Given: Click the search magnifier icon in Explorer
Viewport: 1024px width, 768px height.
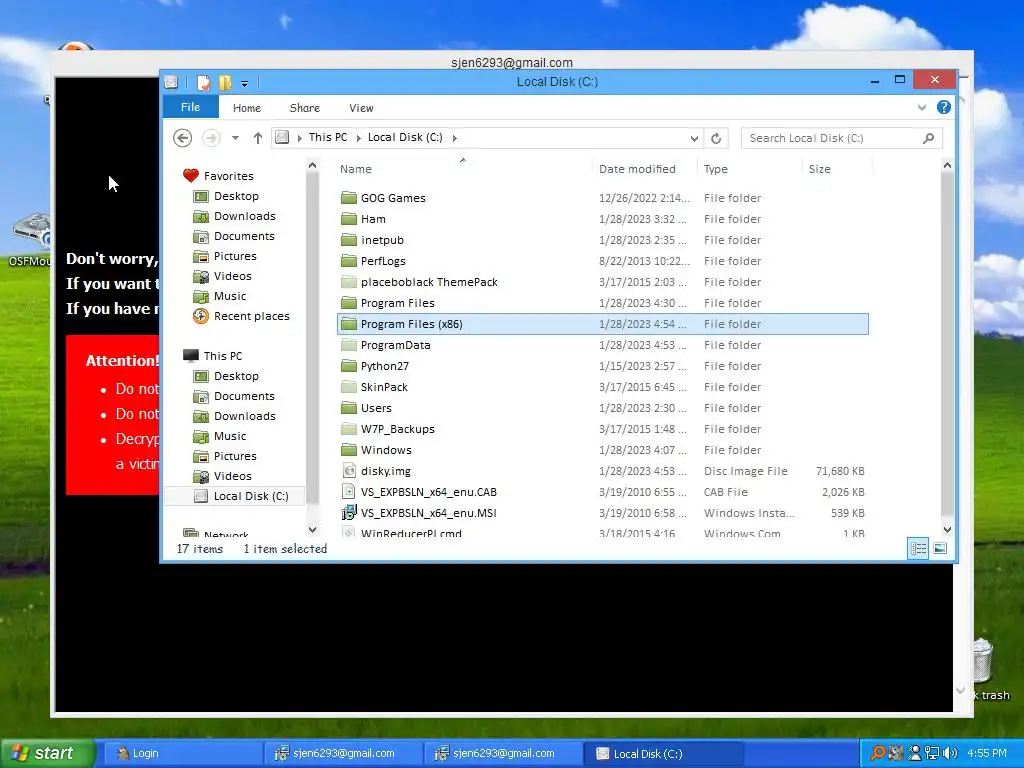Looking at the screenshot, I should coord(929,138).
